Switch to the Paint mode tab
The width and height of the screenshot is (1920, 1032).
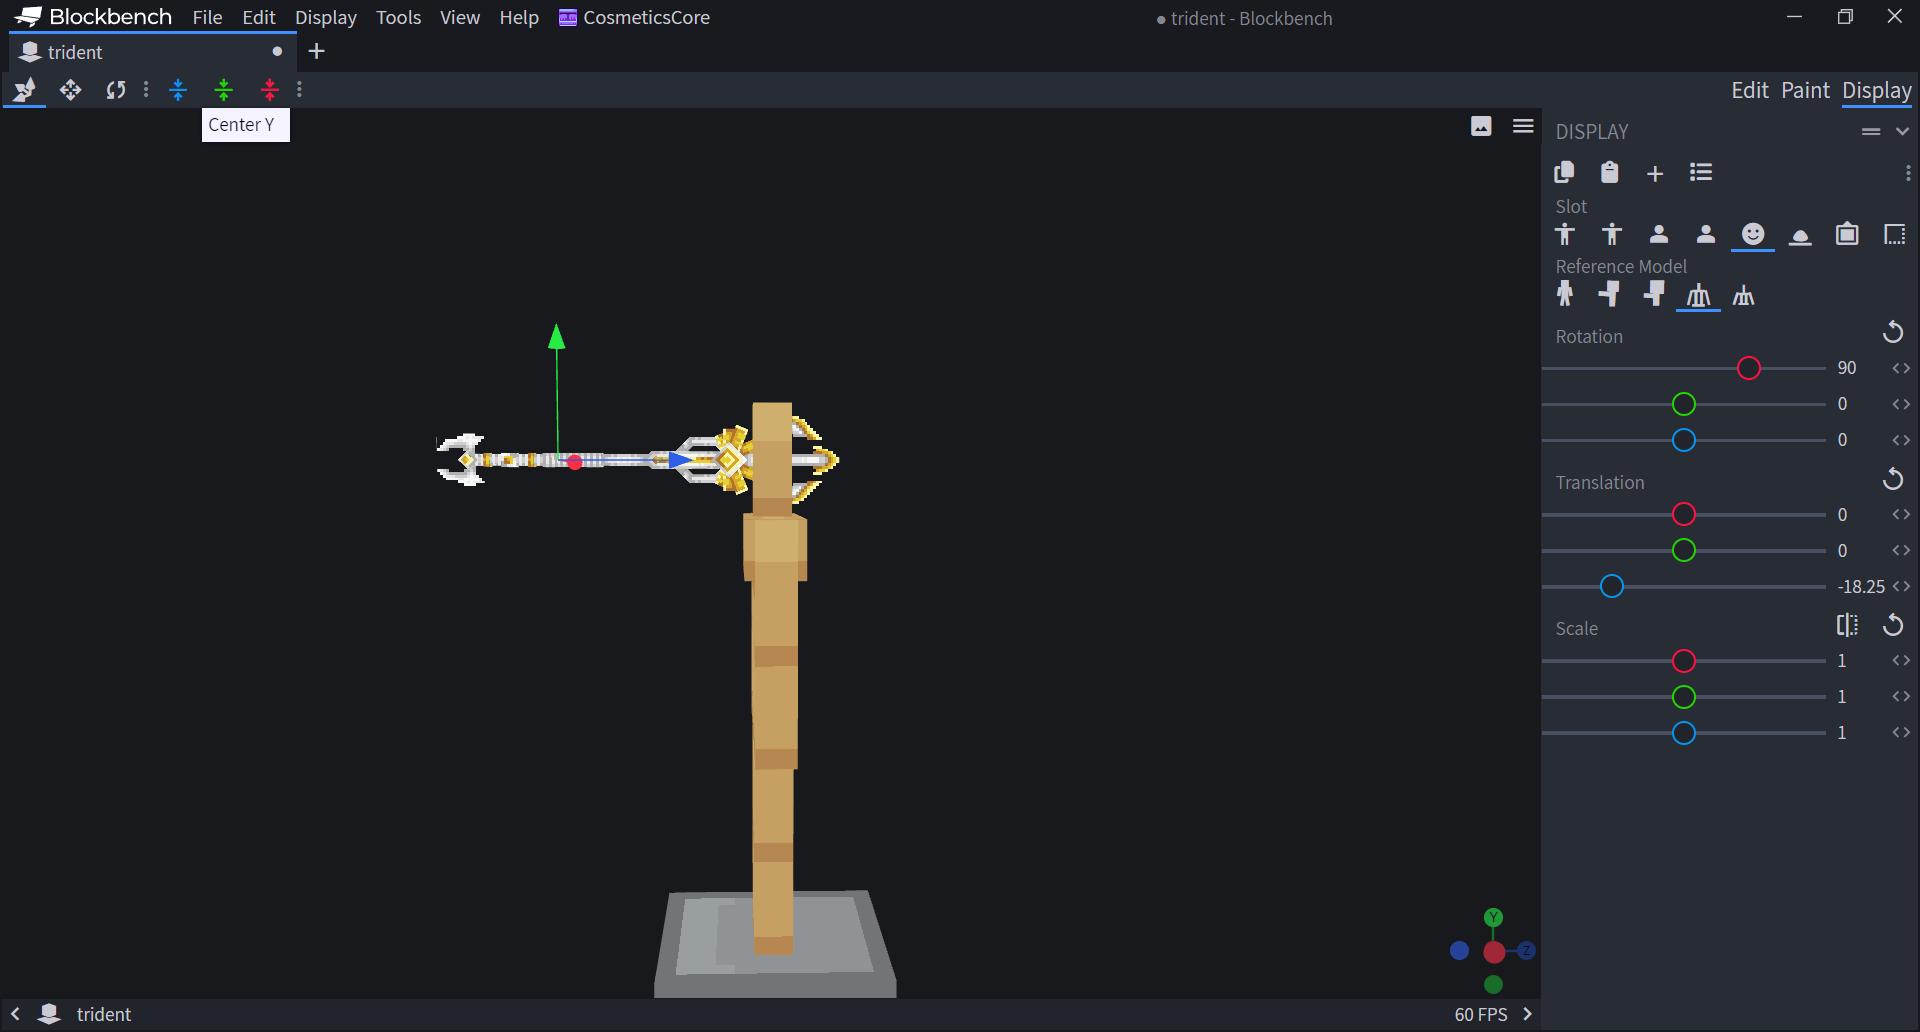[1805, 90]
